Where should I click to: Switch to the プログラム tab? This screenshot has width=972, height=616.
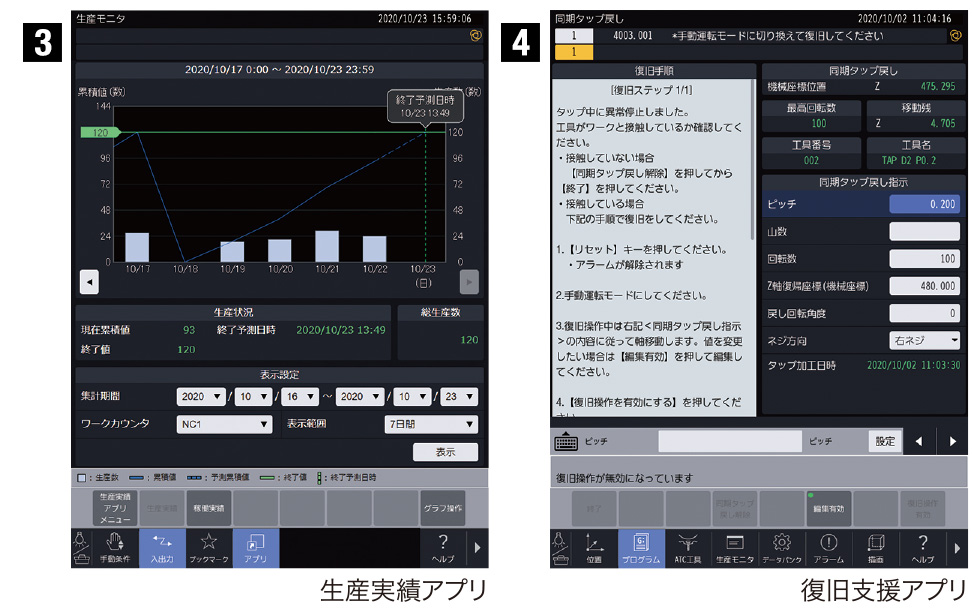click(x=640, y=548)
